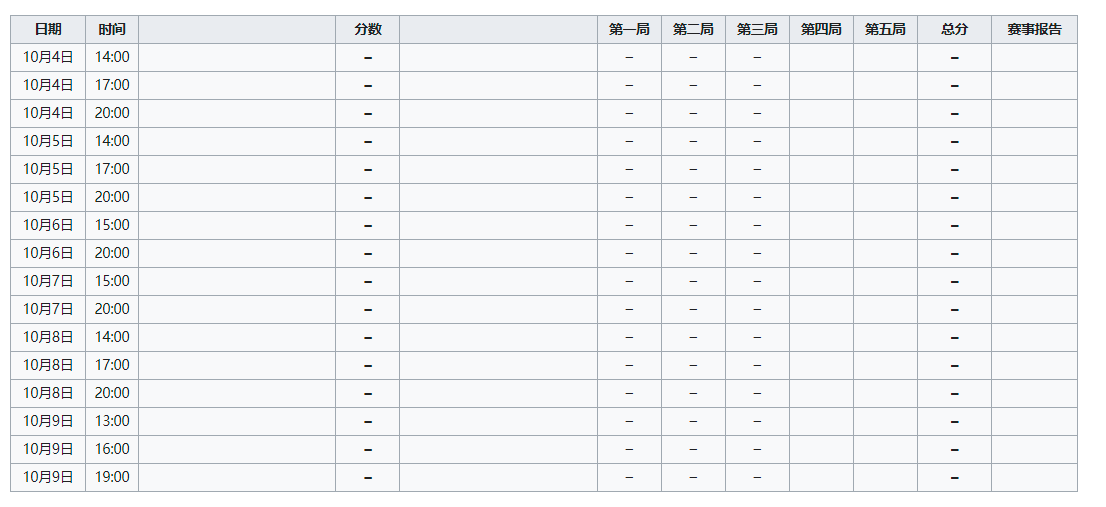
Task: Select 第二局 score cell for 10月6日 20:00
Action: coord(693,253)
